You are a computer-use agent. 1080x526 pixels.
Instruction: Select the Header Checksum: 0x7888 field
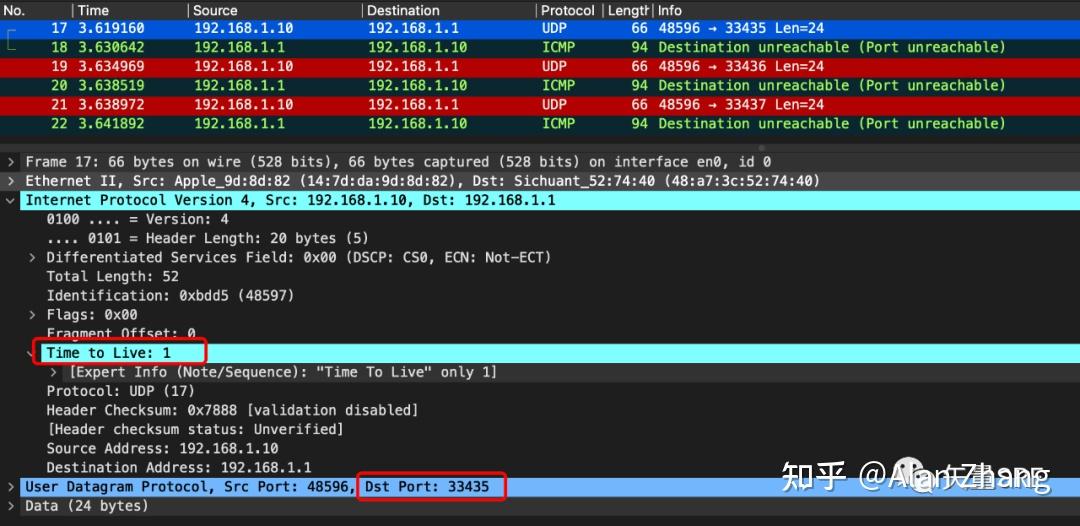click(x=232, y=410)
